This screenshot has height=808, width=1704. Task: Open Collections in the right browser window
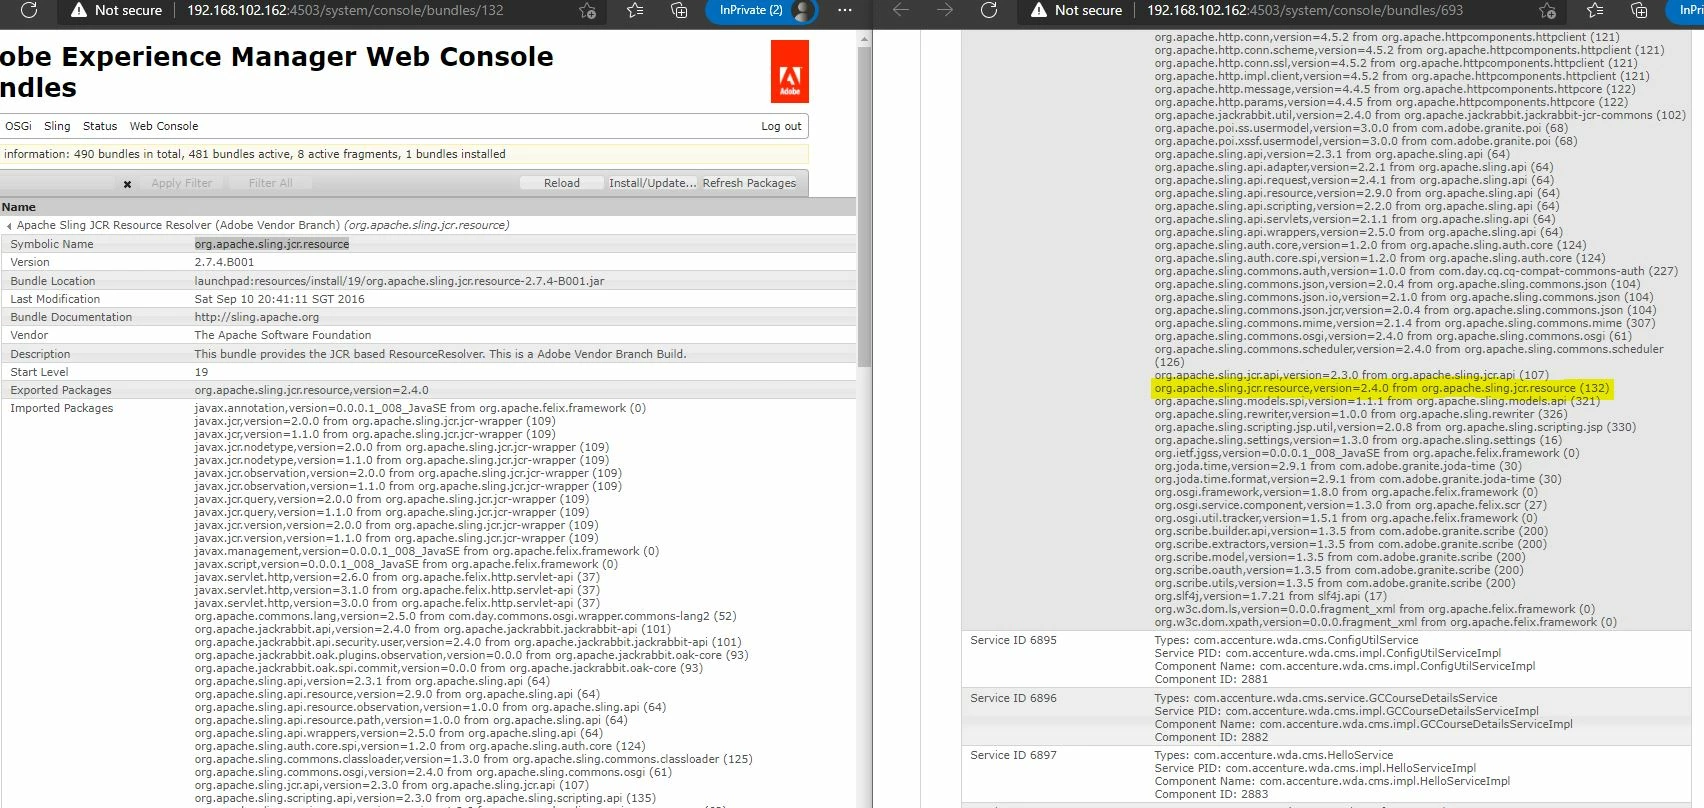pos(1639,10)
